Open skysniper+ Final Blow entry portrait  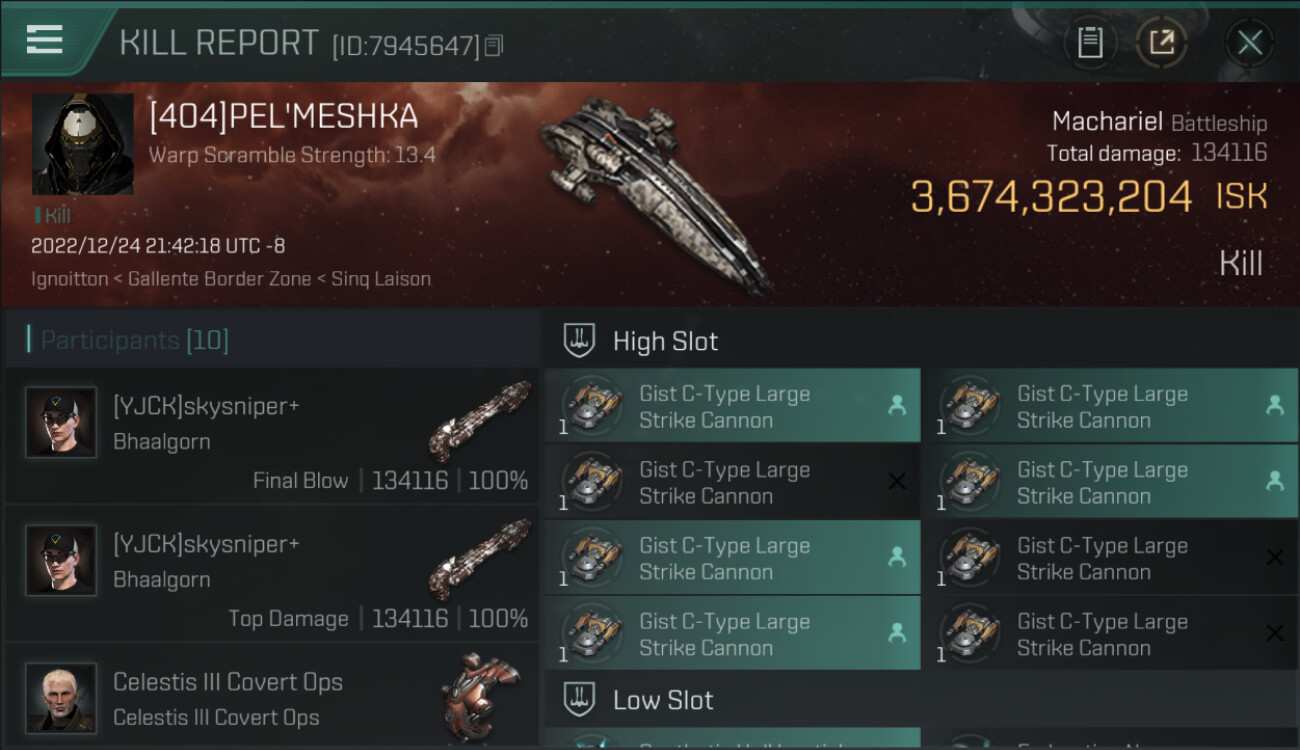pyautogui.click(x=61, y=422)
